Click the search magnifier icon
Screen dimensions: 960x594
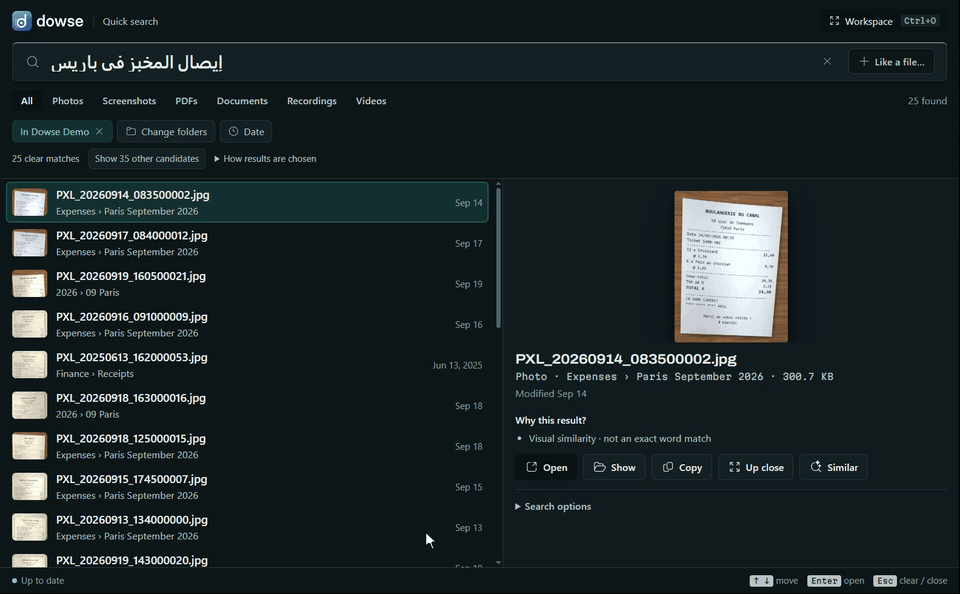point(32,62)
